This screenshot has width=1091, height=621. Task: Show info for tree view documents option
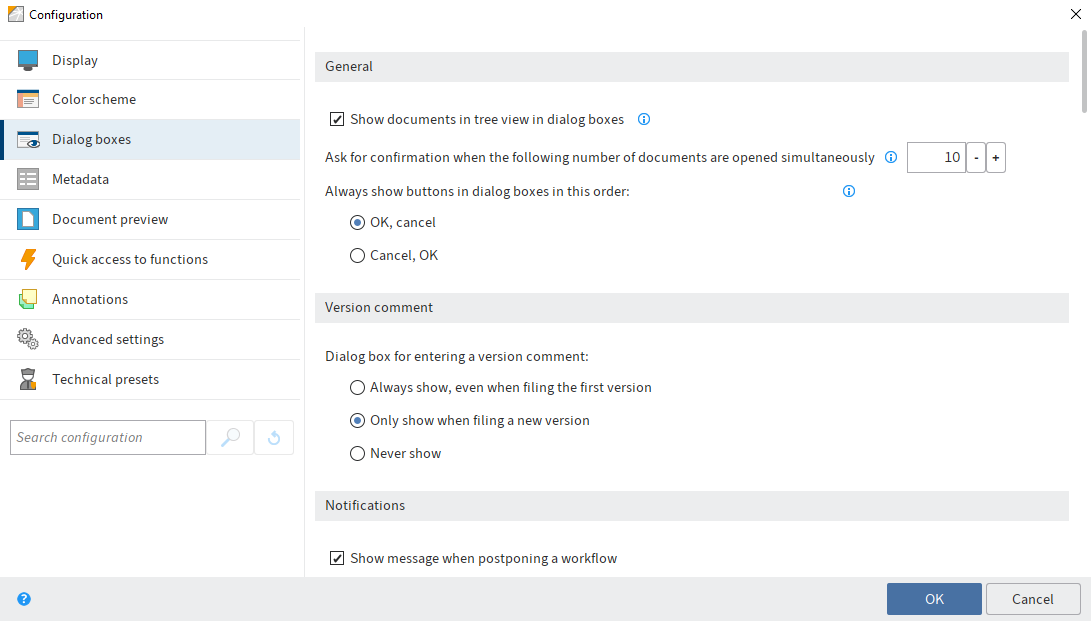coord(644,120)
